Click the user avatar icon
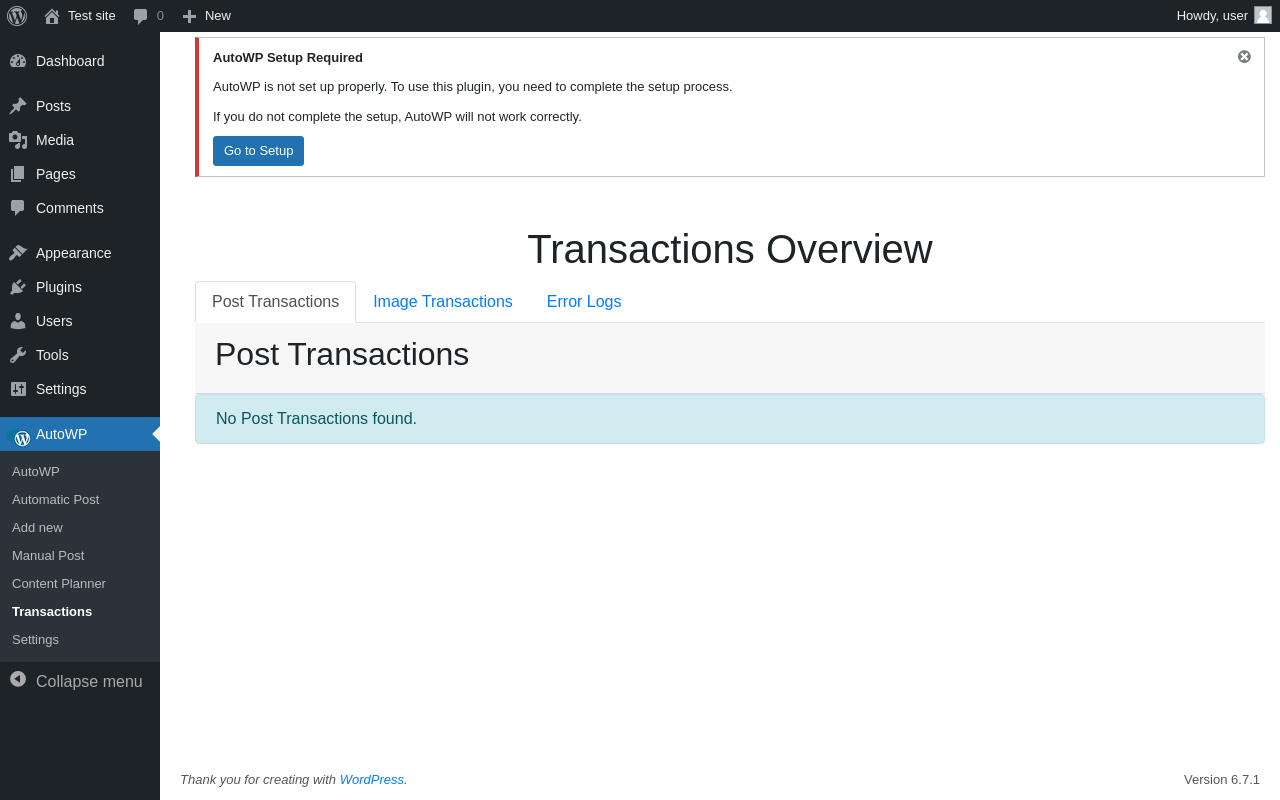1280x800 pixels. 1263,15
